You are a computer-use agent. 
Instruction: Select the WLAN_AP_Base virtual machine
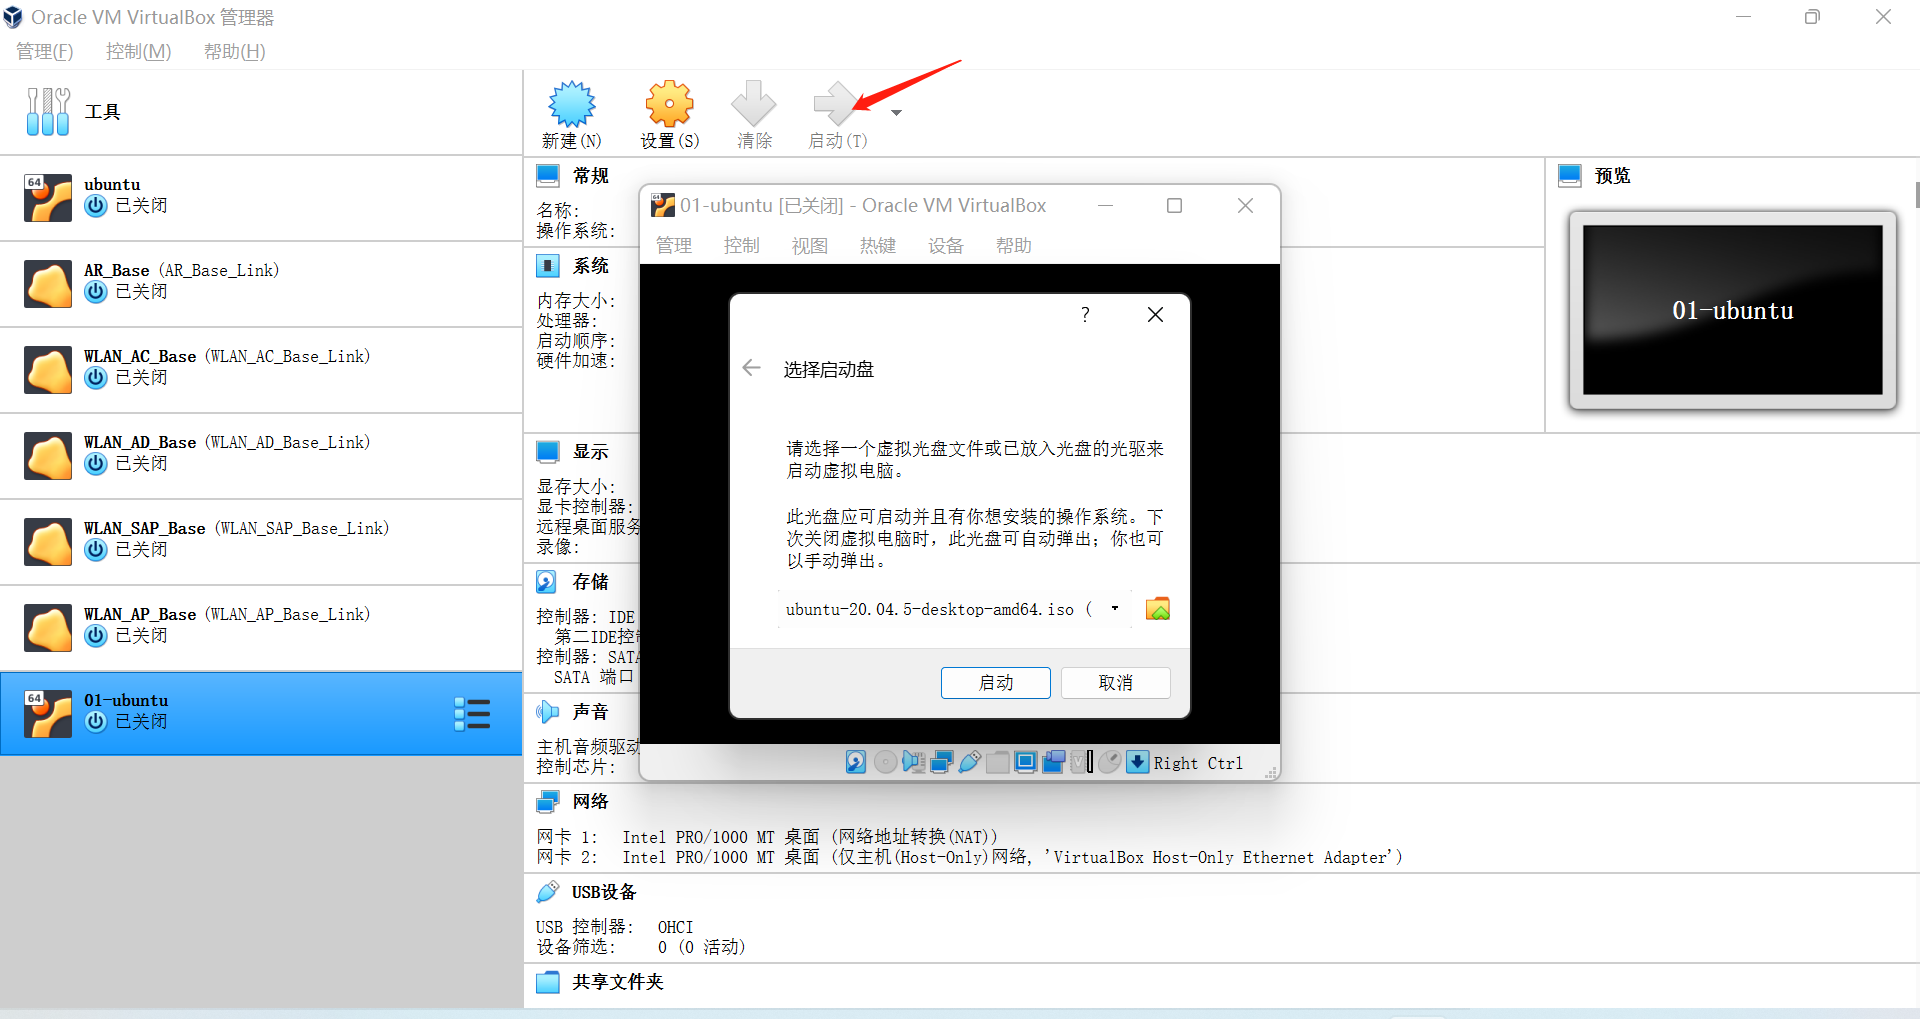pos(260,628)
